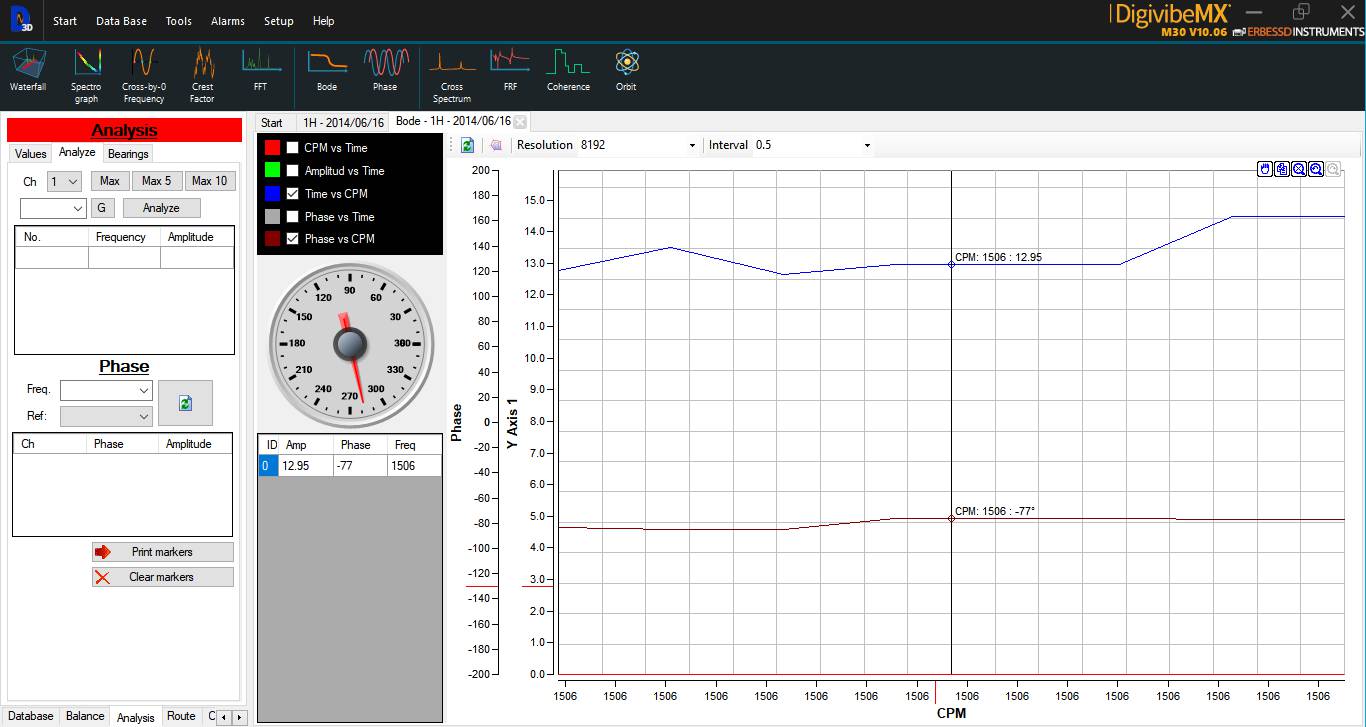1366x727 pixels.
Task: Open the Tools menu
Action: pyautogui.click(x=178, y=20)
